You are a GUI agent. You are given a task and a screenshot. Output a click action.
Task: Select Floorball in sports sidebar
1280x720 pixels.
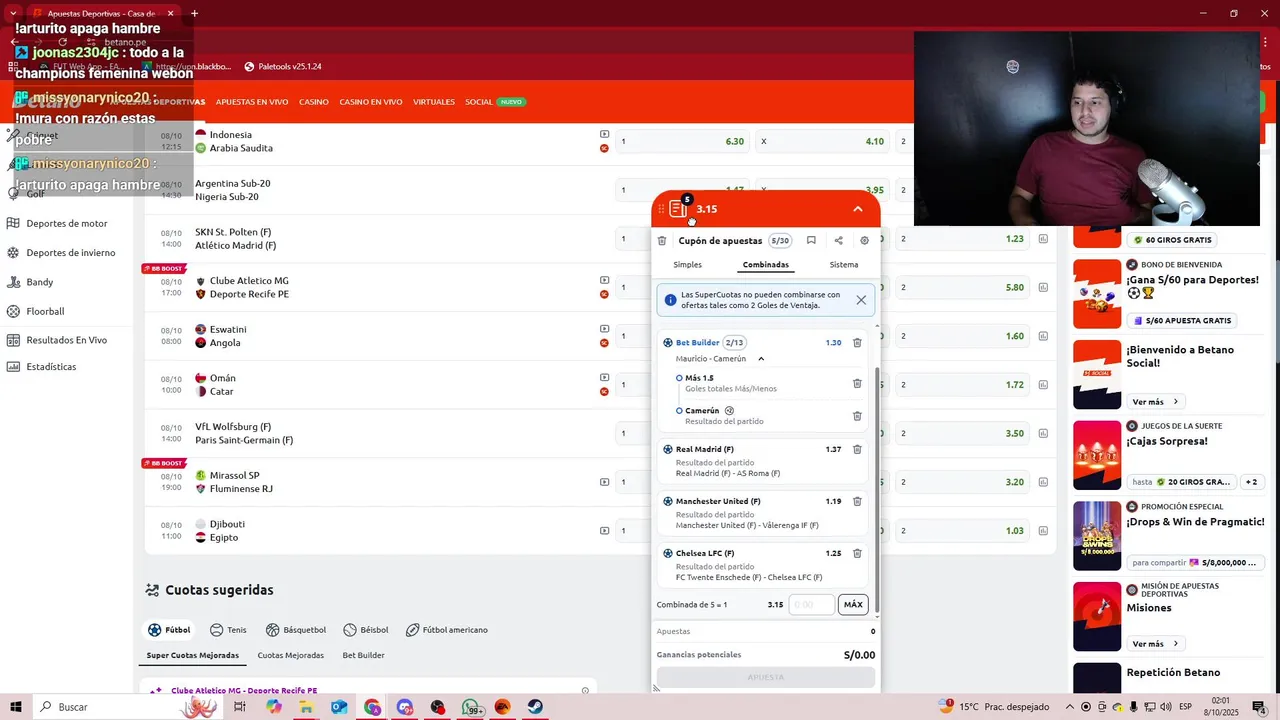pos(45,311)
